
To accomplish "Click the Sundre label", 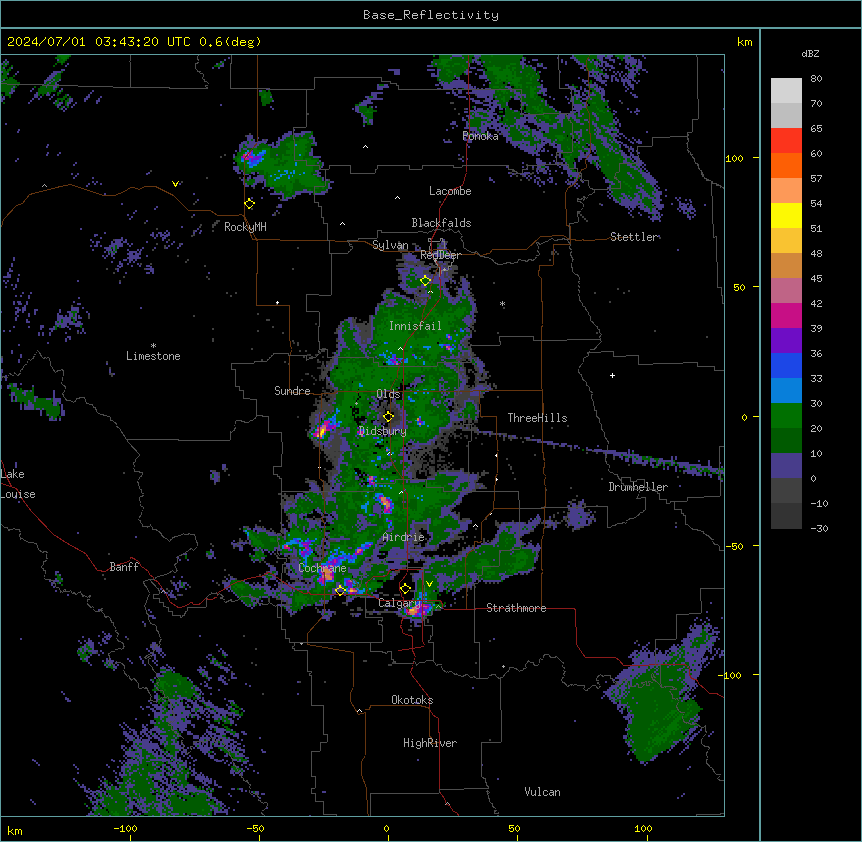I will pos(292,391).
